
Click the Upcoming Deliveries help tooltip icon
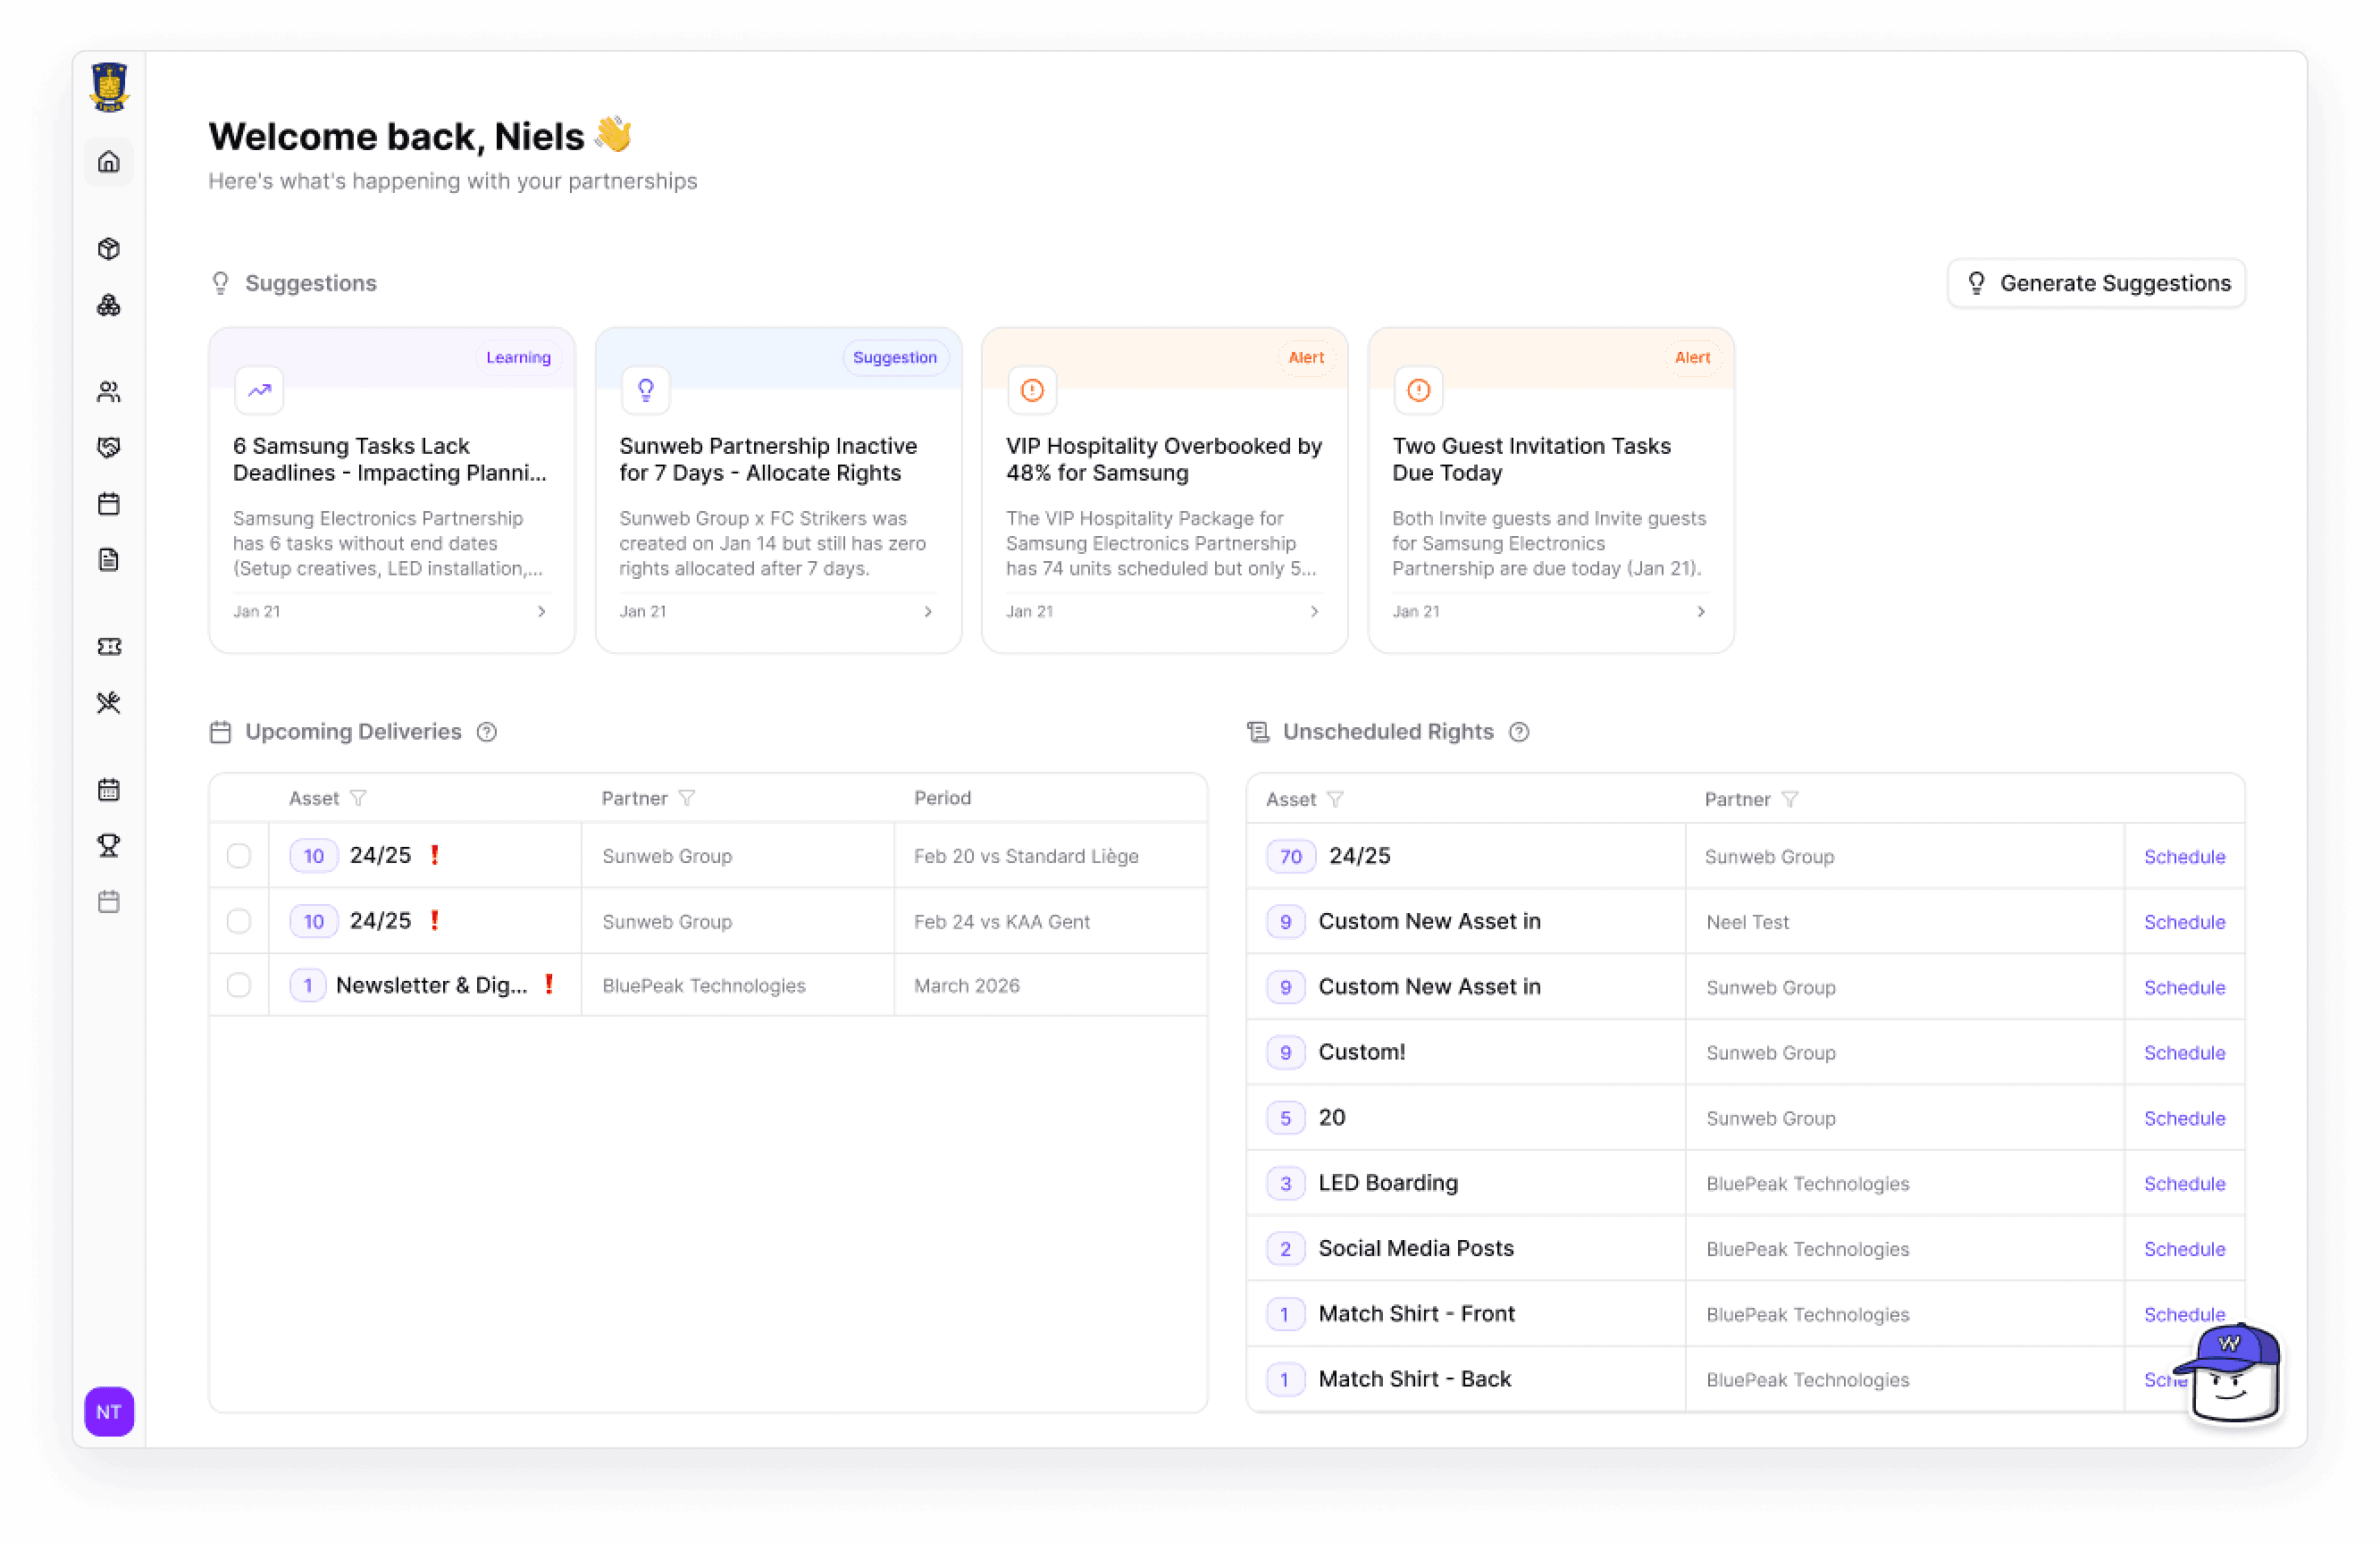487,731
